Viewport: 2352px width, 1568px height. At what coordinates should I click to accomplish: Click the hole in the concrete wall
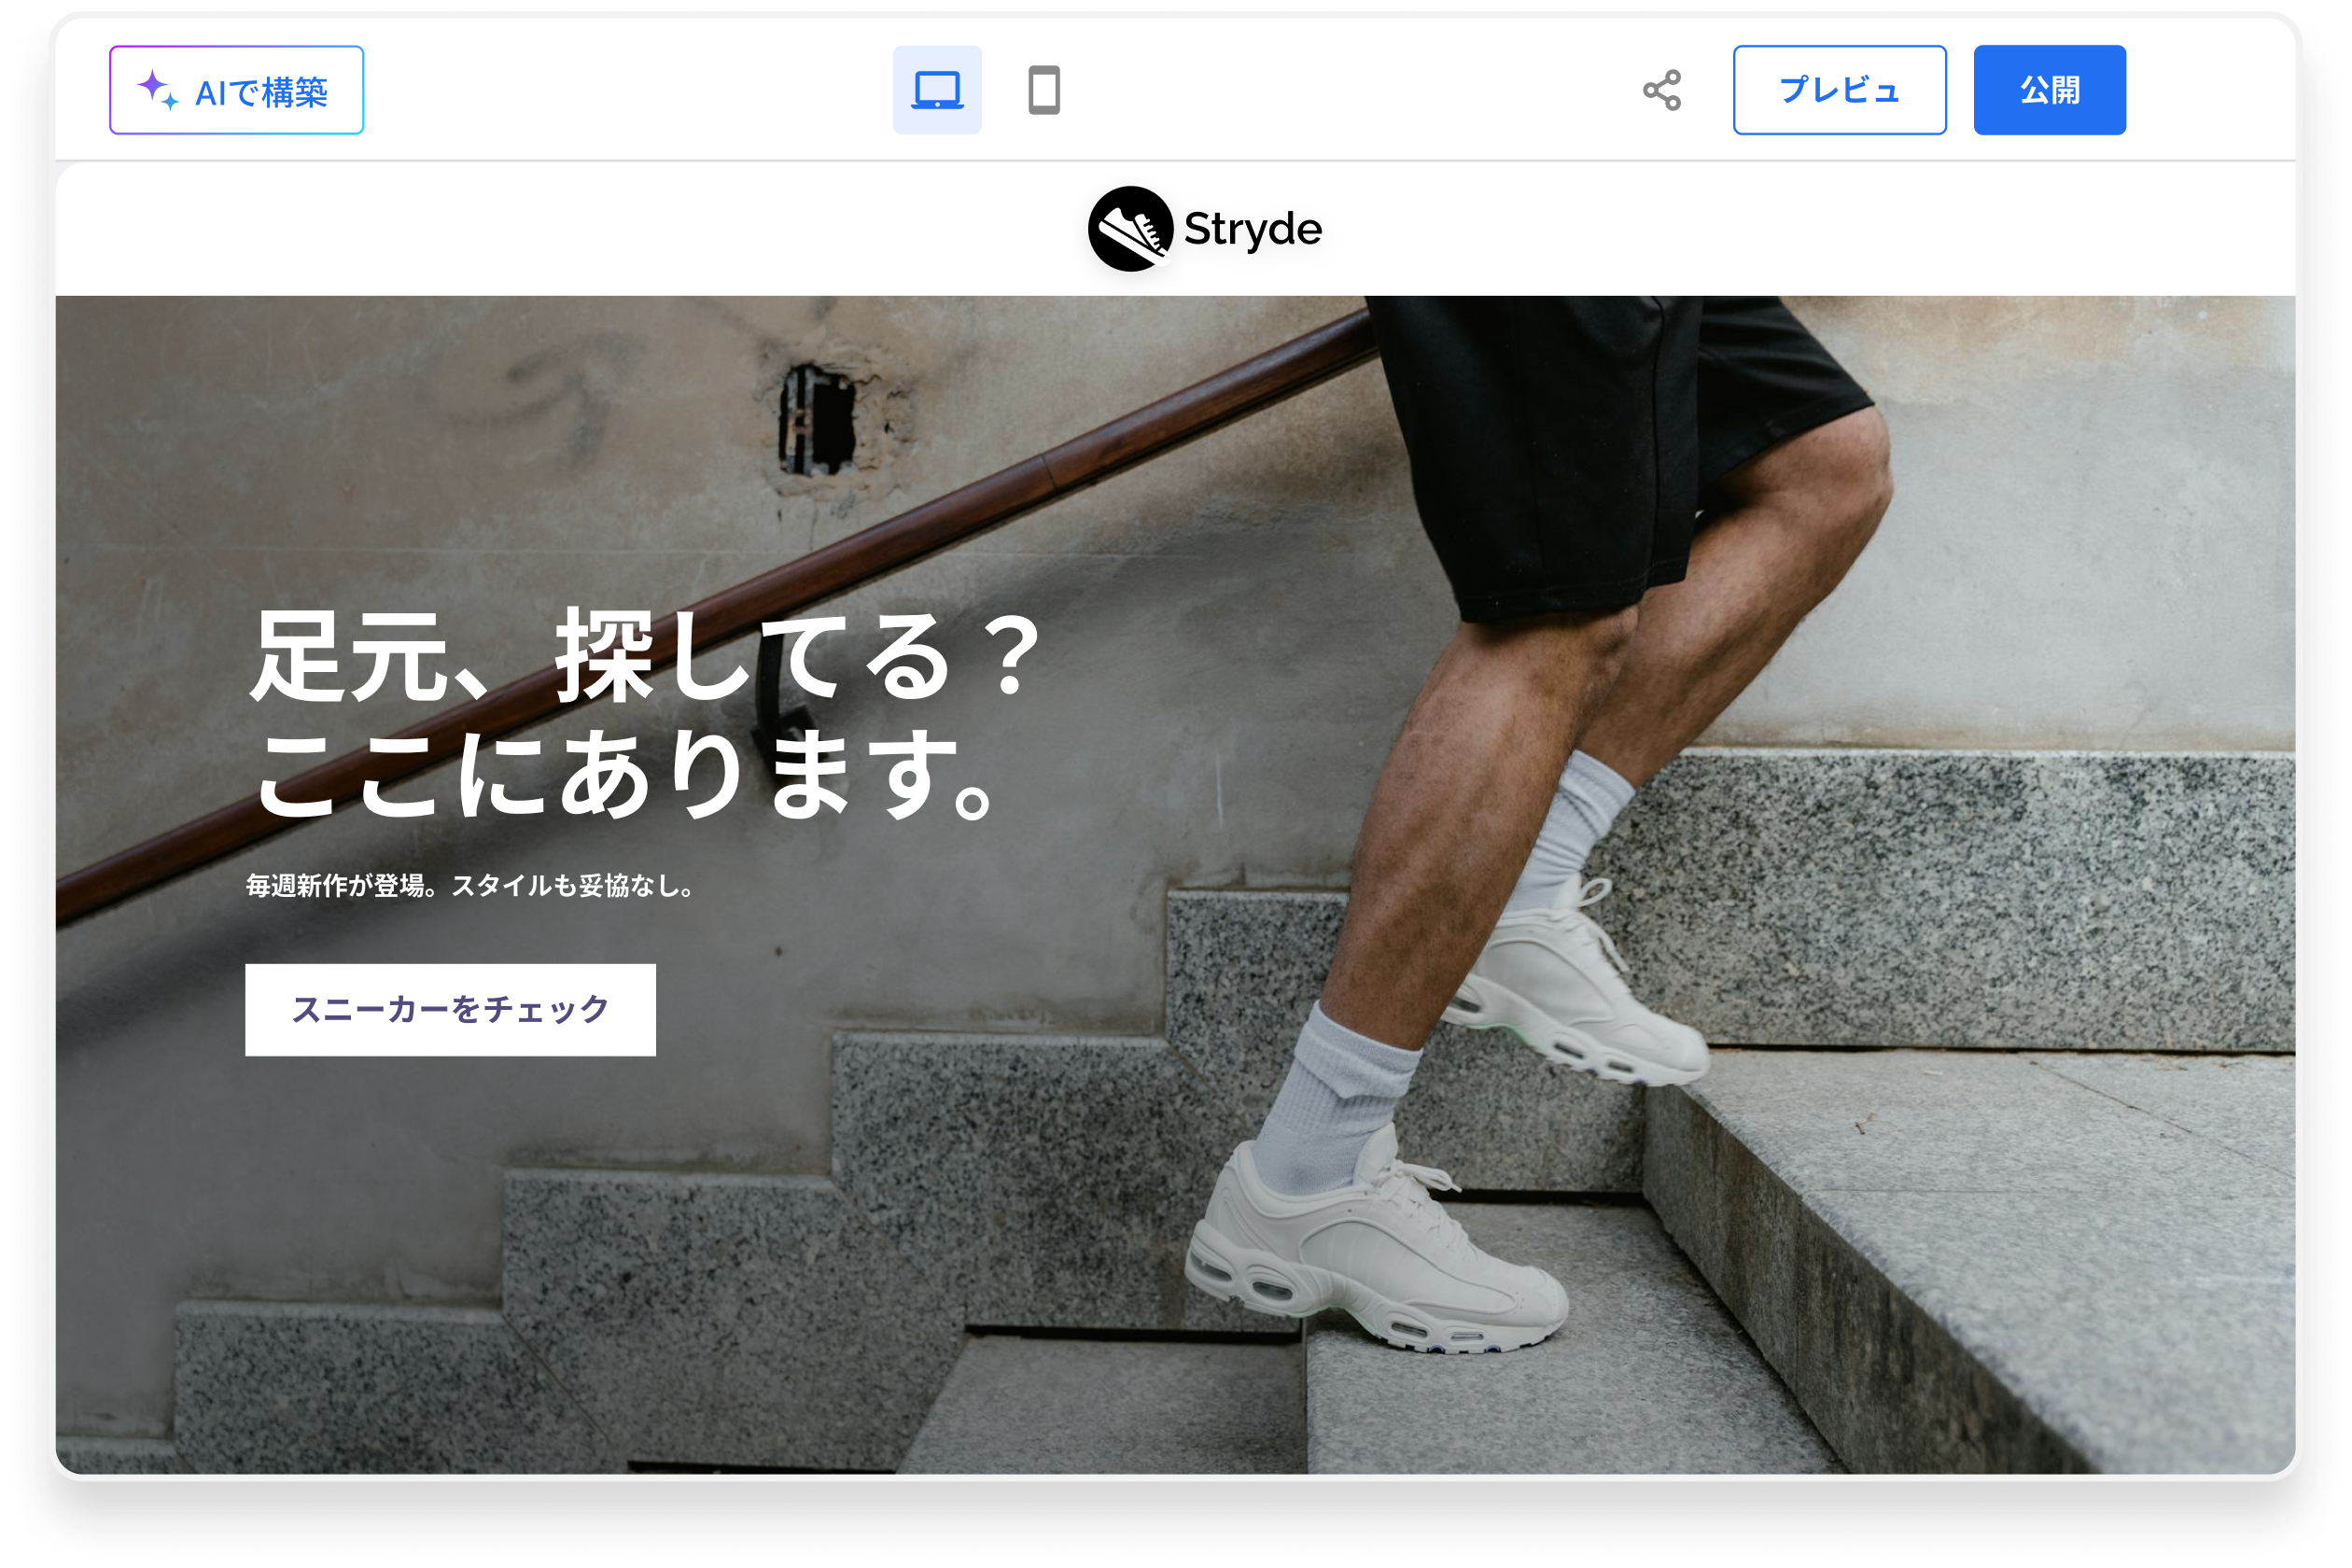pos(817,420)
